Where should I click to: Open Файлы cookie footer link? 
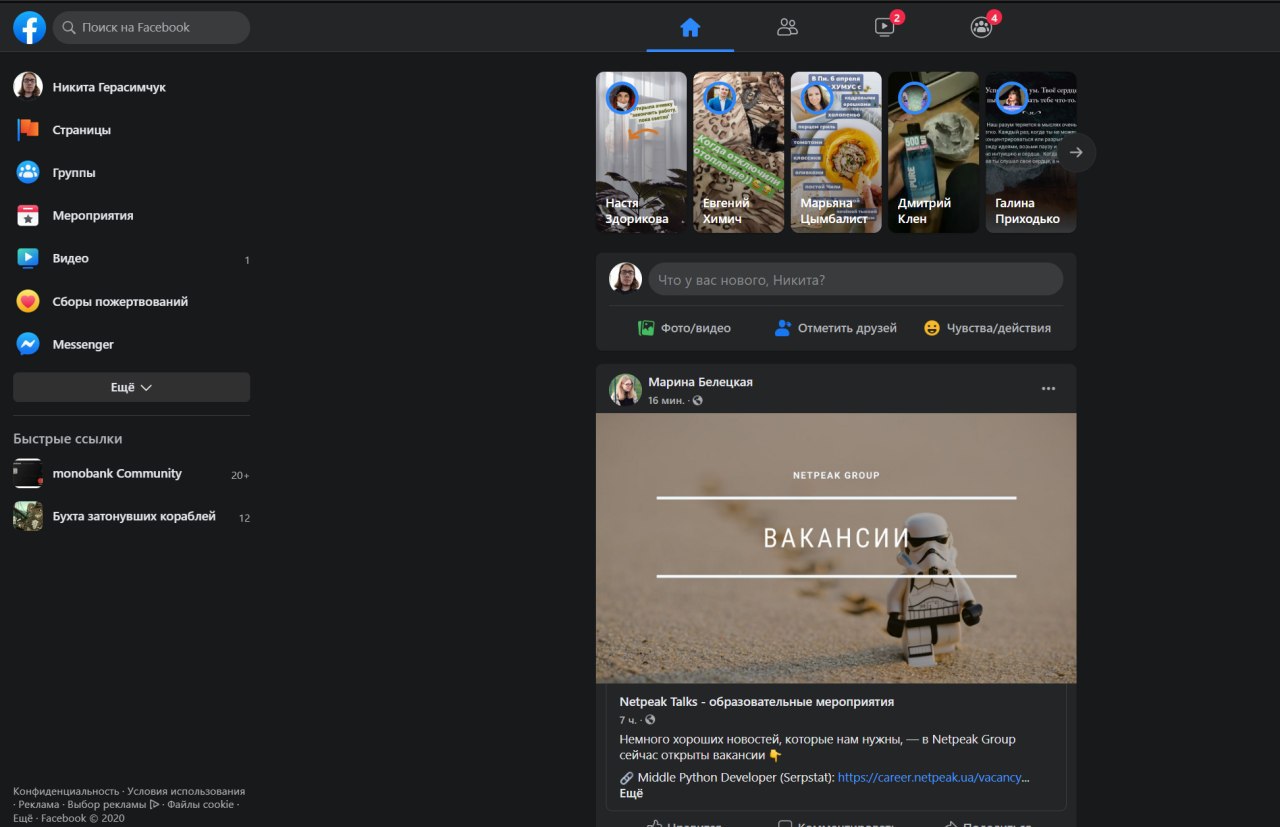tap(201, 804)
